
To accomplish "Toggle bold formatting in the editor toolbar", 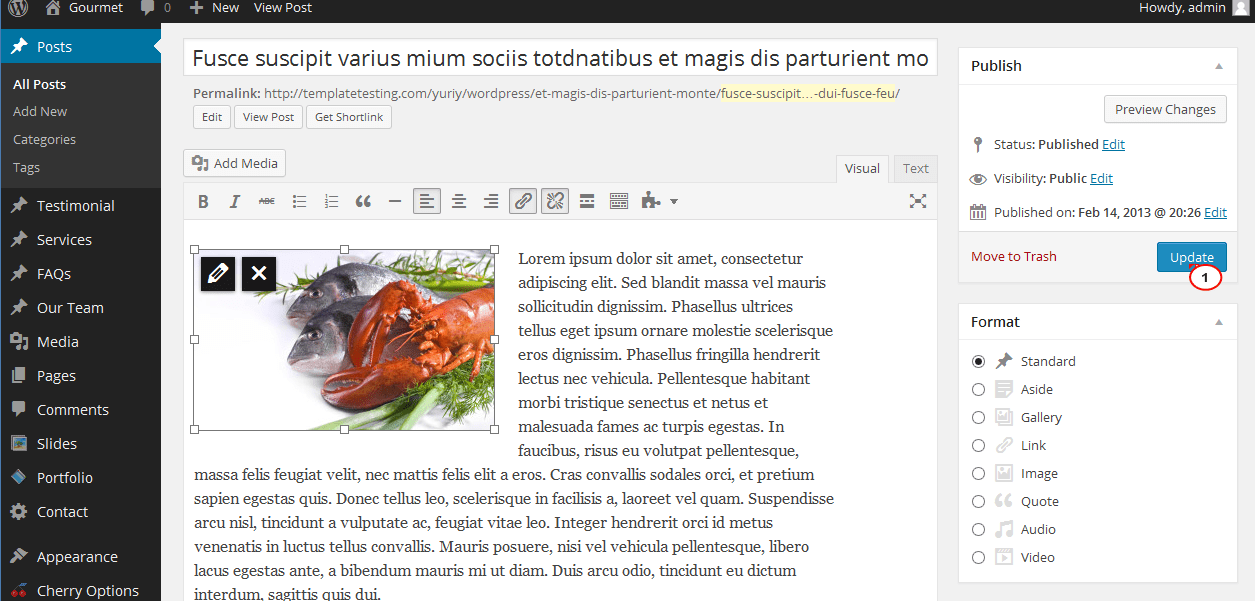I will 203,200.
